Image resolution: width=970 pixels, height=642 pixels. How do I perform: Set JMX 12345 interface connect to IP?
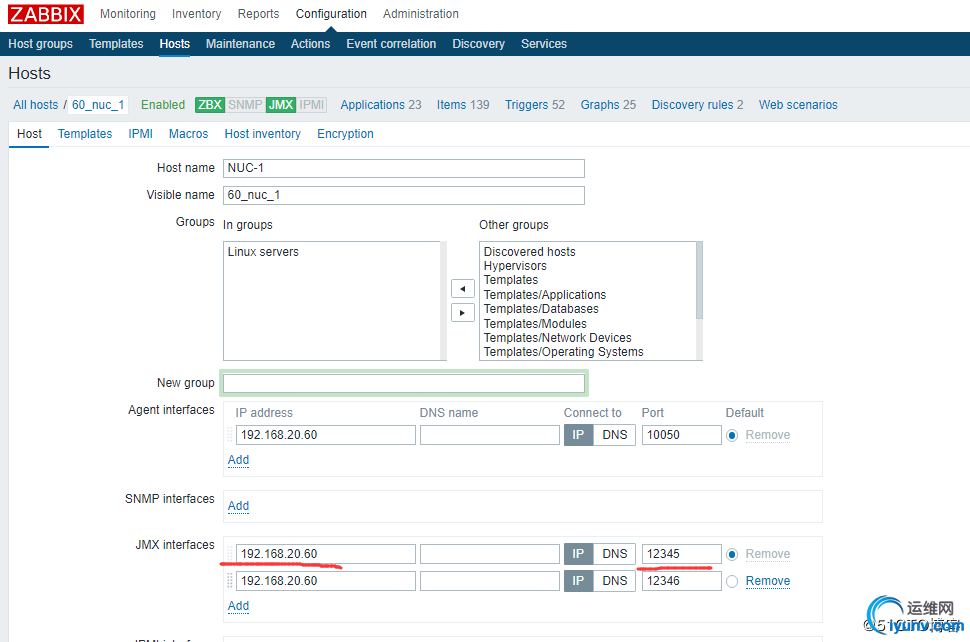pos(578,554)
